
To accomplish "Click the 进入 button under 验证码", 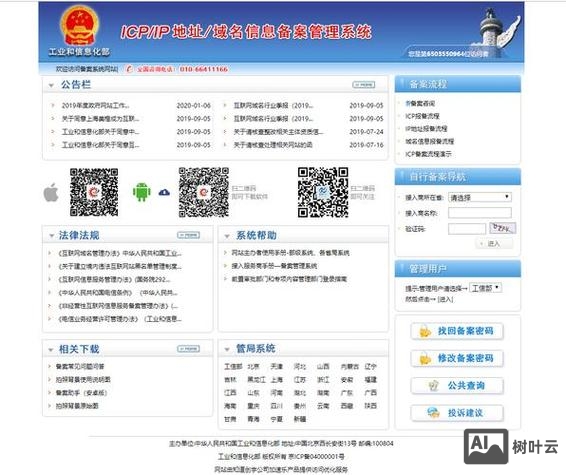I will click(493, 244).
